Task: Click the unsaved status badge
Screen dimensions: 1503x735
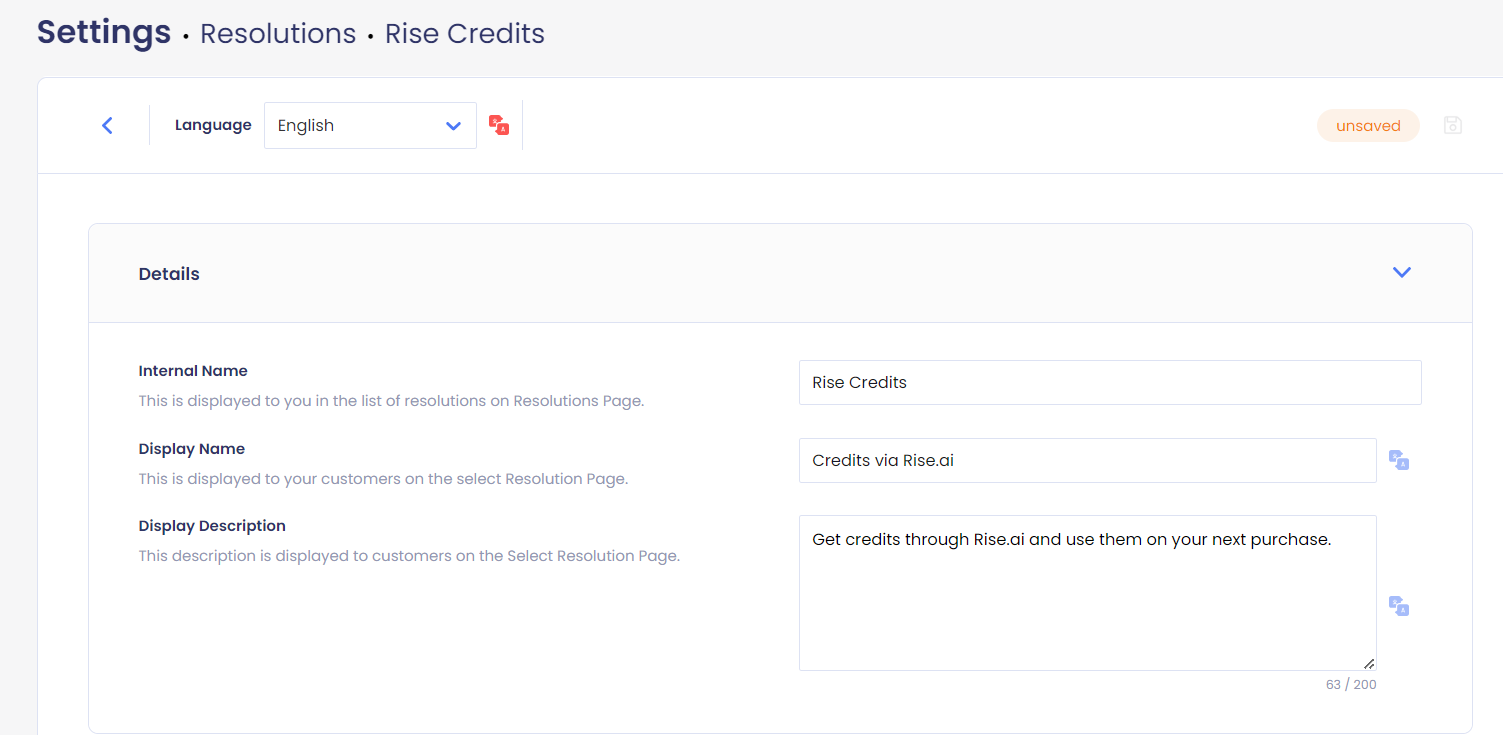Action: click(1368, 126)
